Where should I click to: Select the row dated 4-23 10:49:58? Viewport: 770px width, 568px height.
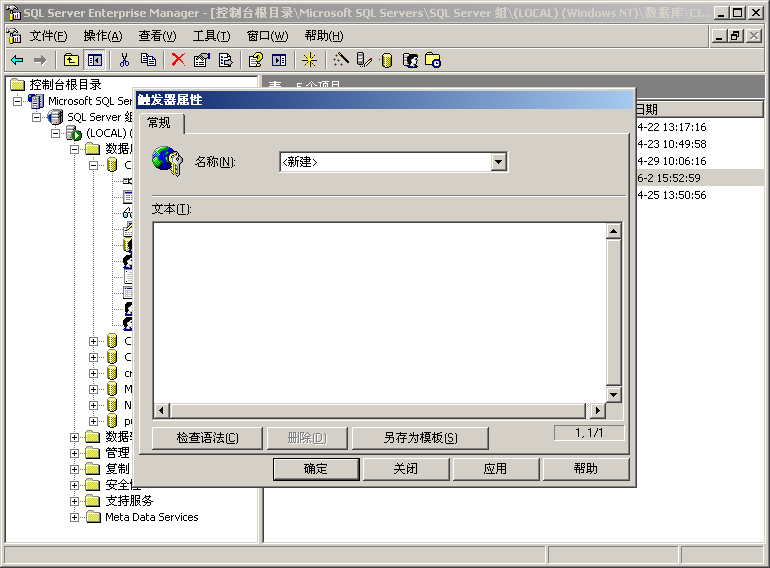(x=700, y=144)
